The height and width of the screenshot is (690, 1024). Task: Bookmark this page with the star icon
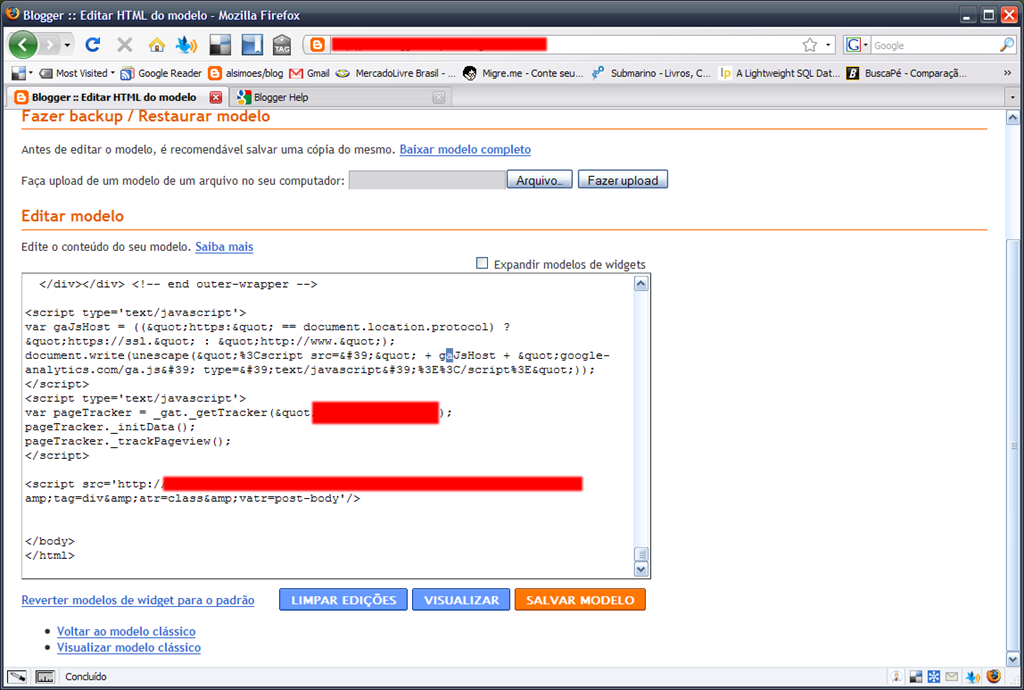coord(810,44)
